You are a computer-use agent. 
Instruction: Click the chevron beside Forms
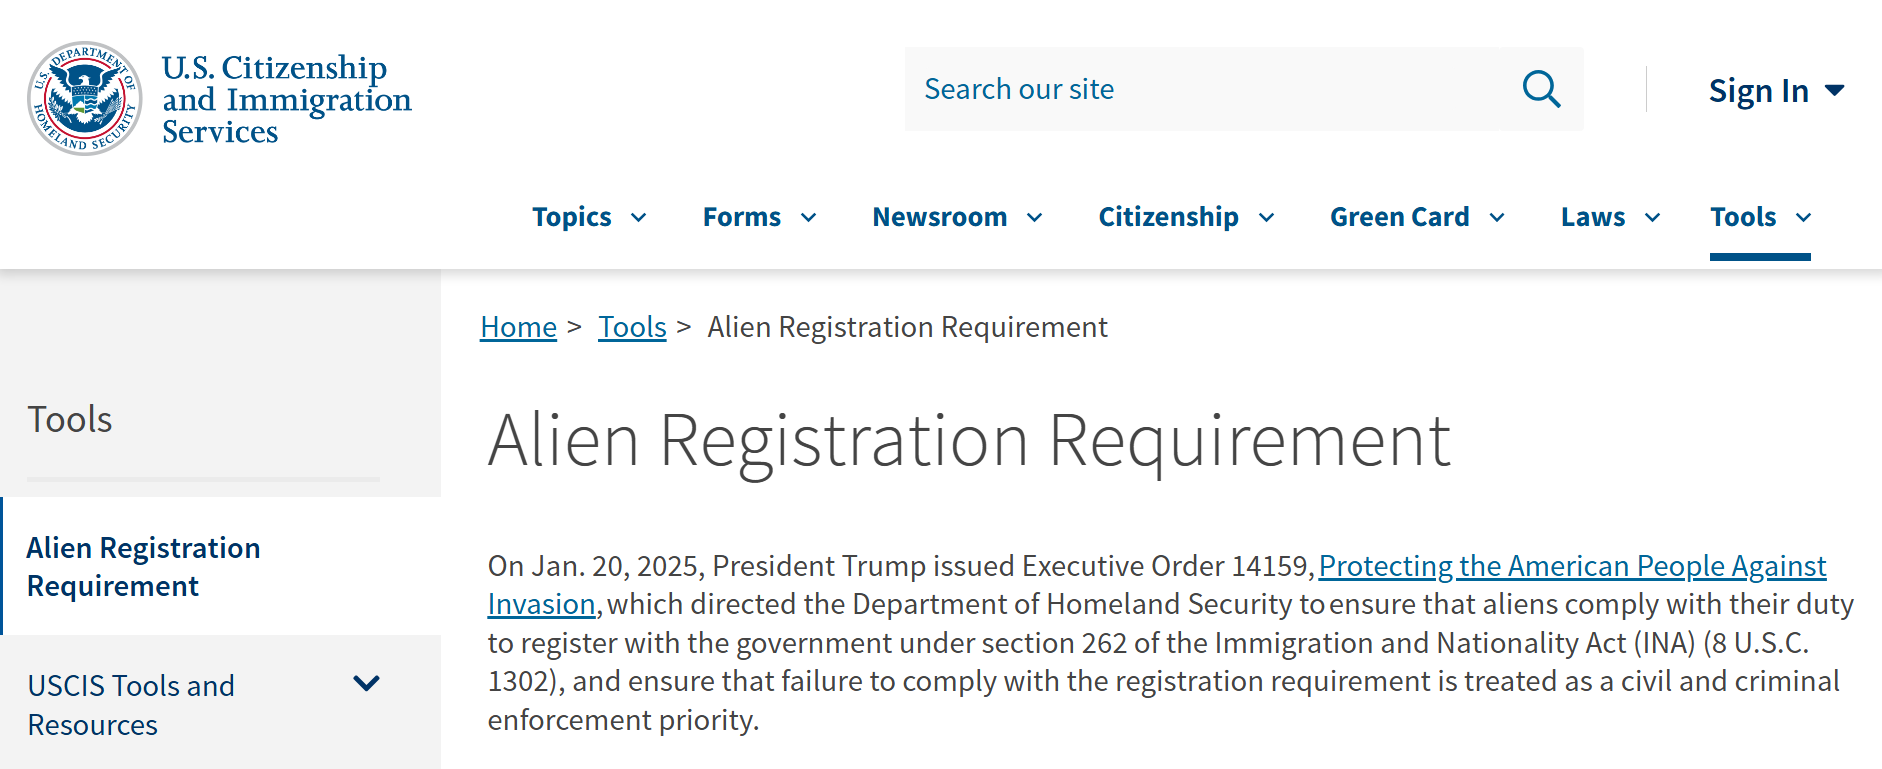coord(810,217)
